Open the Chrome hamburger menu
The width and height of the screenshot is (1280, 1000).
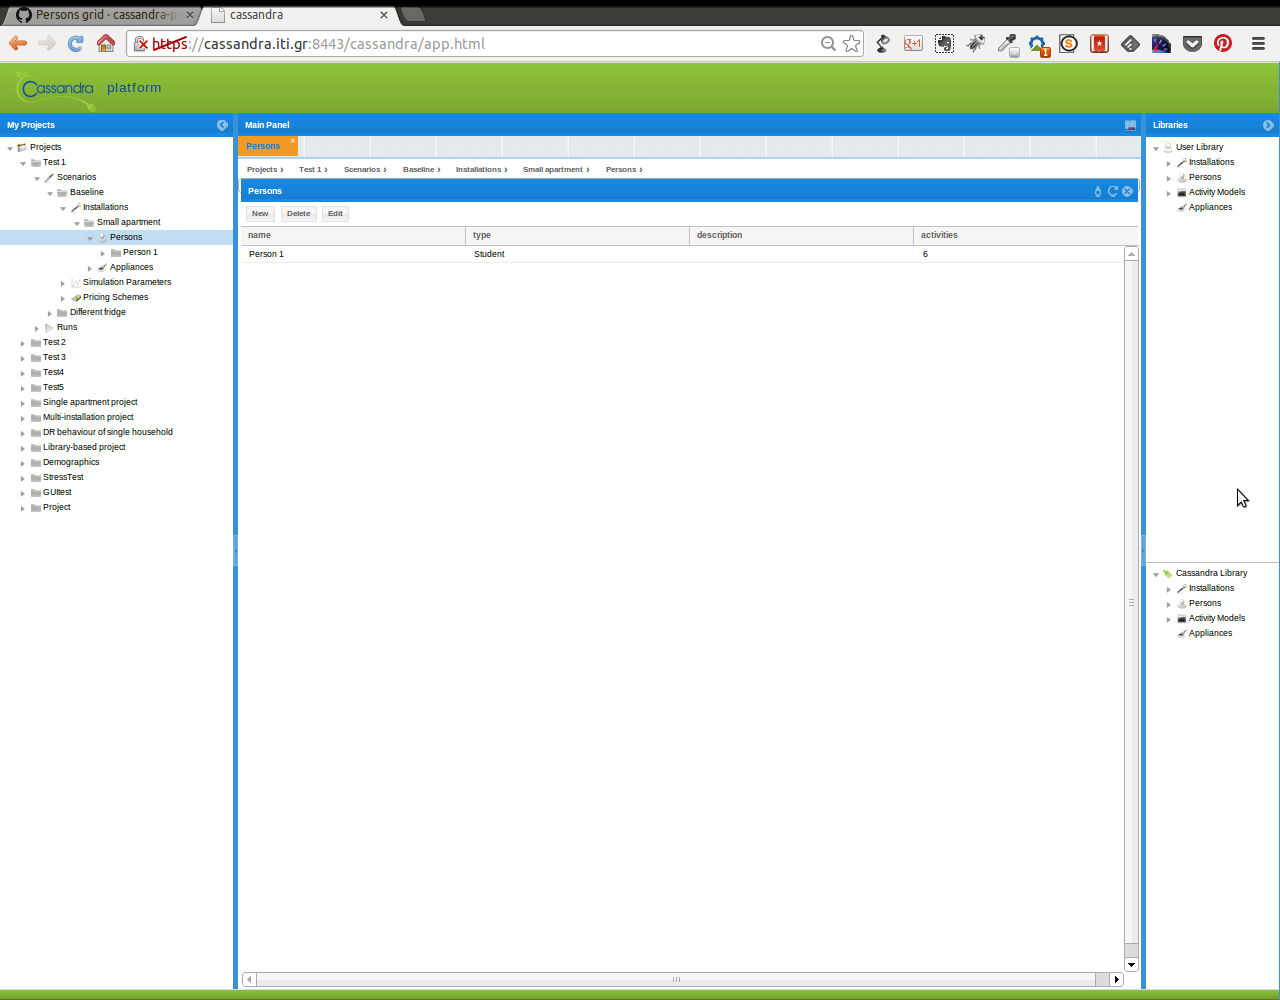pyautogui.click(x=1258, y=43)
